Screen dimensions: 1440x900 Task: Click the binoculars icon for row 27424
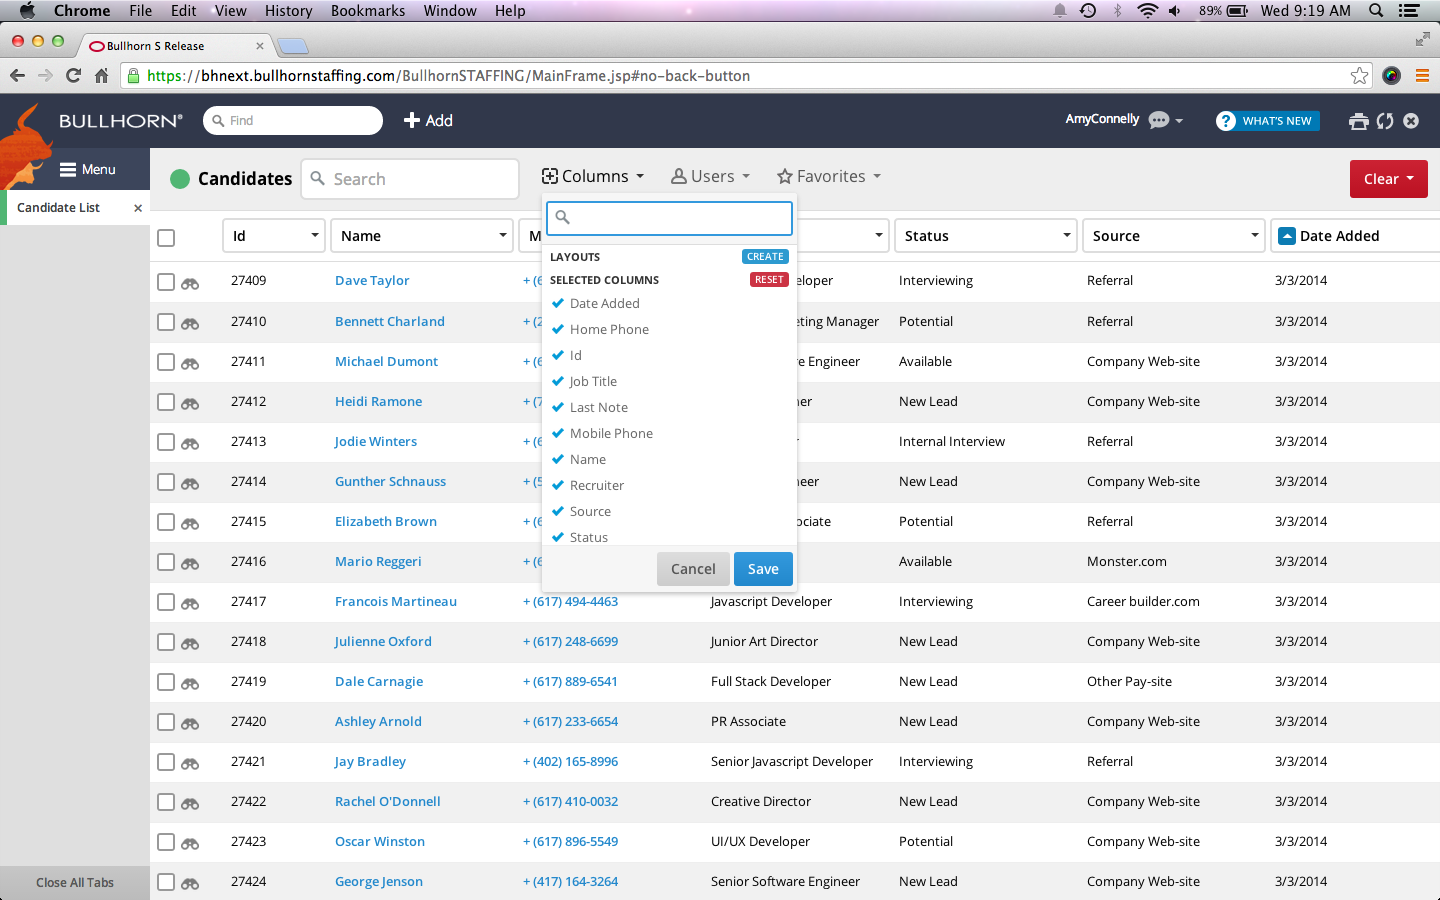click(190, 884)
